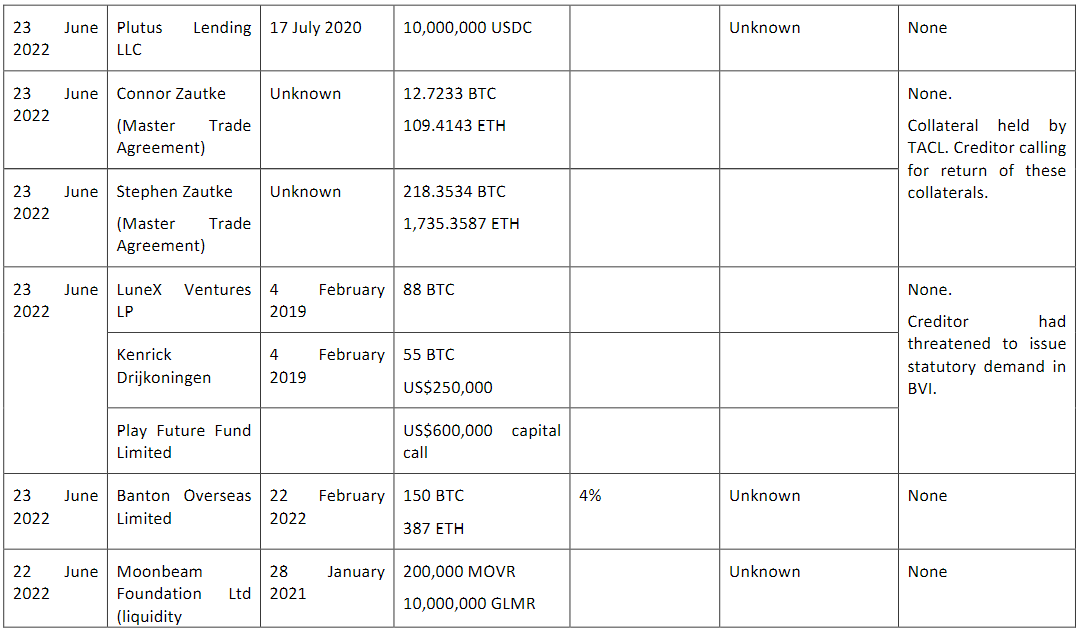Click the 200,000 MOVR amount

pyautogui.click(x=459, y=572)
